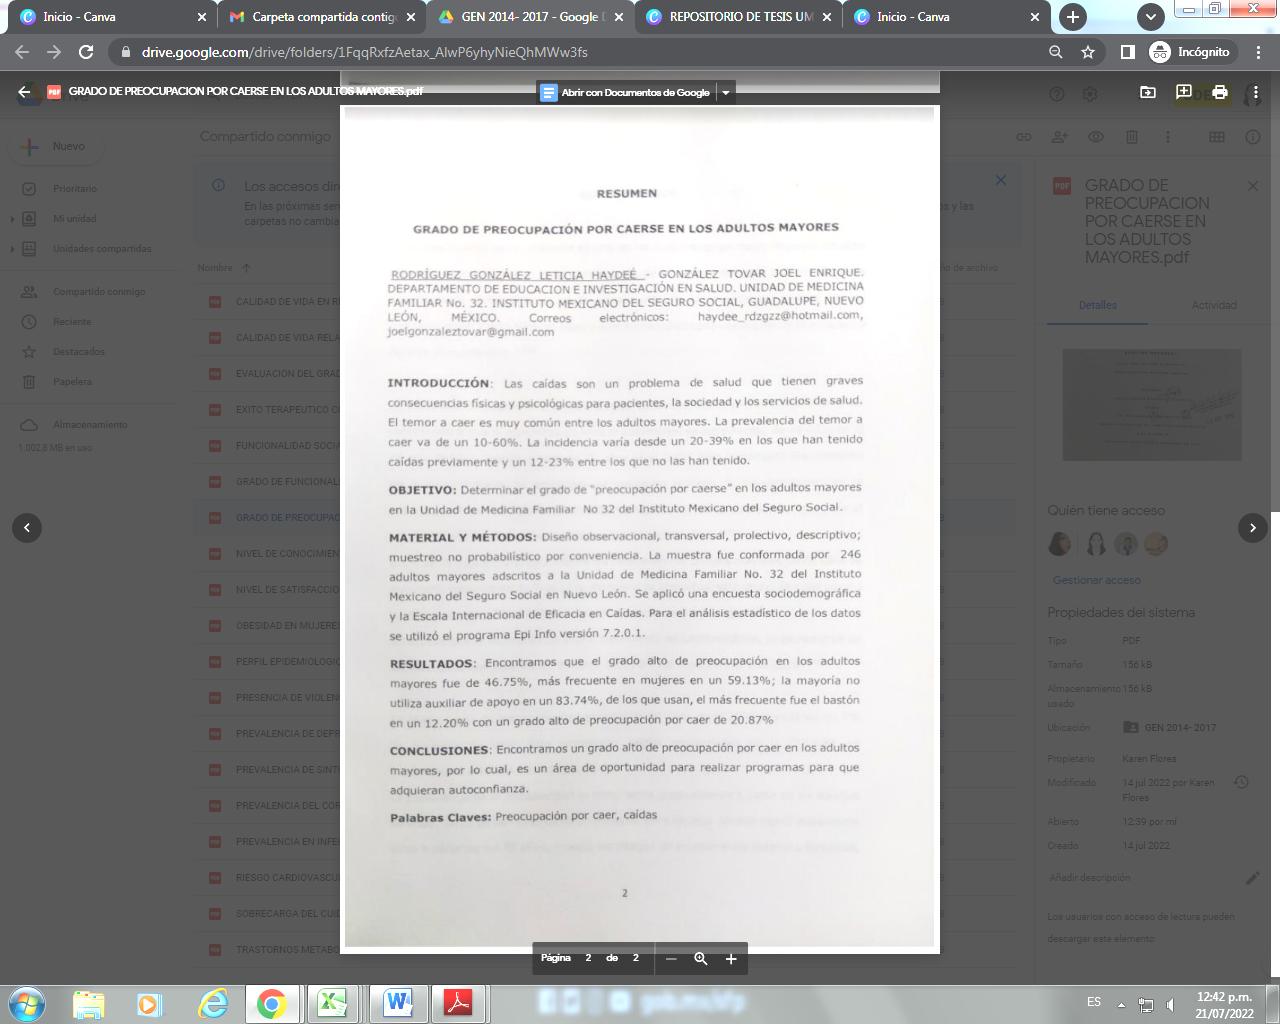The image size is (1280, 1024).
Task: Open Almacenamiento in Drive sidebar
Action: pyautogui.click(x=90, y=425)
